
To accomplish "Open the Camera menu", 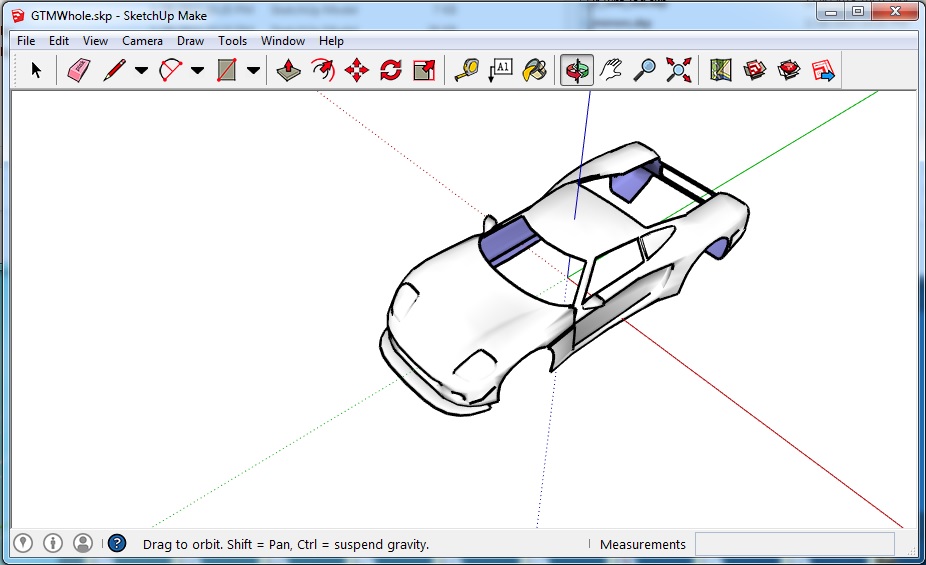I will tap(142, 41).
